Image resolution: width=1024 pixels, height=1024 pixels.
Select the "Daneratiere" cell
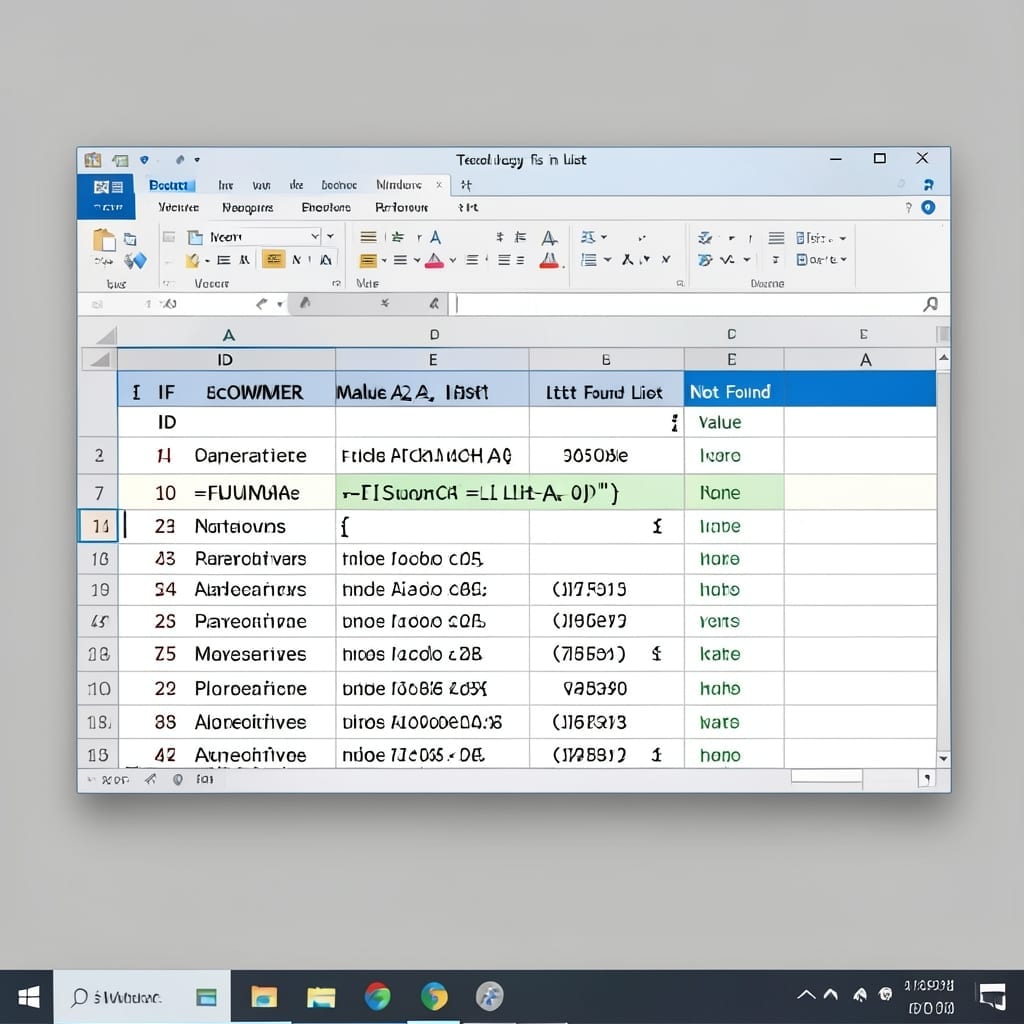249,455
